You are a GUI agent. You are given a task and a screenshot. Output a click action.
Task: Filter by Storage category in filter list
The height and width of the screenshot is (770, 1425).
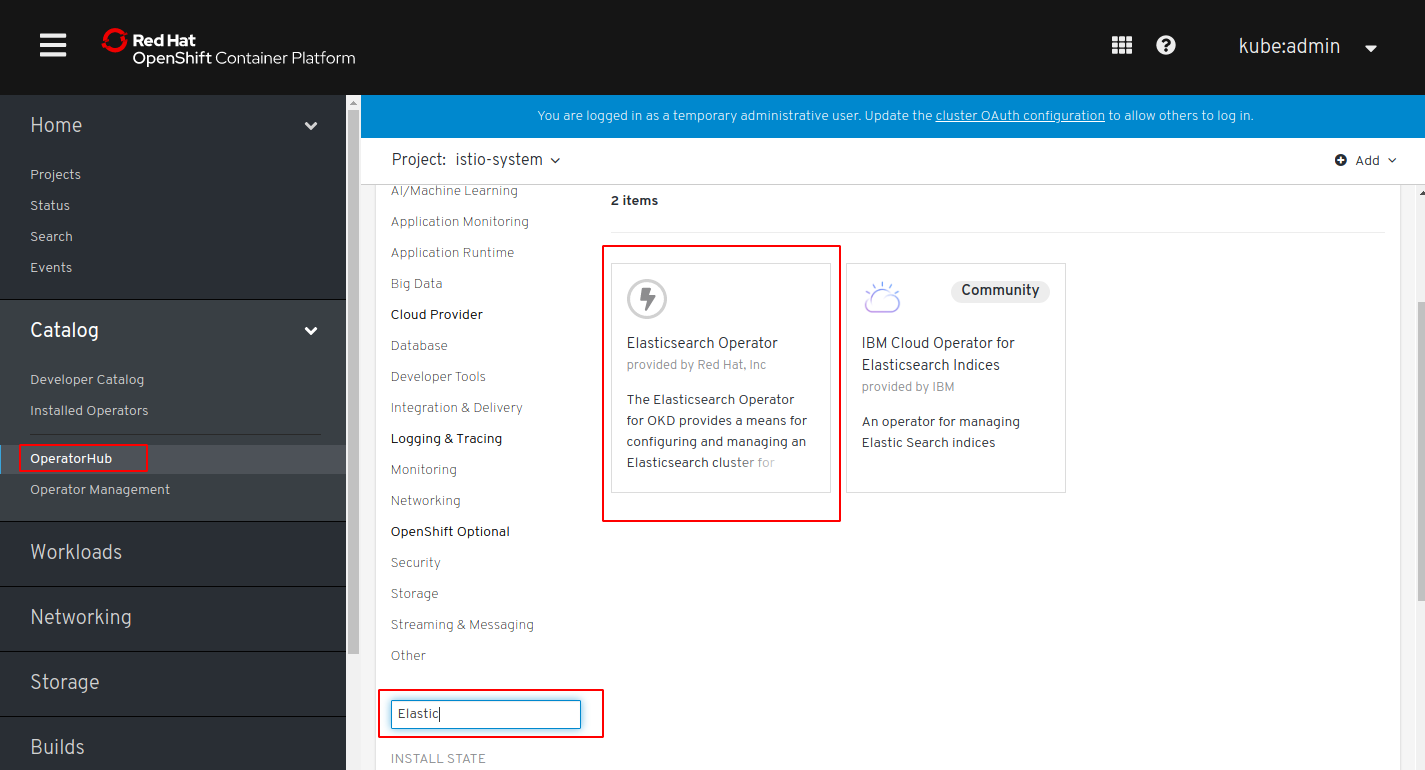coord(415,593)
